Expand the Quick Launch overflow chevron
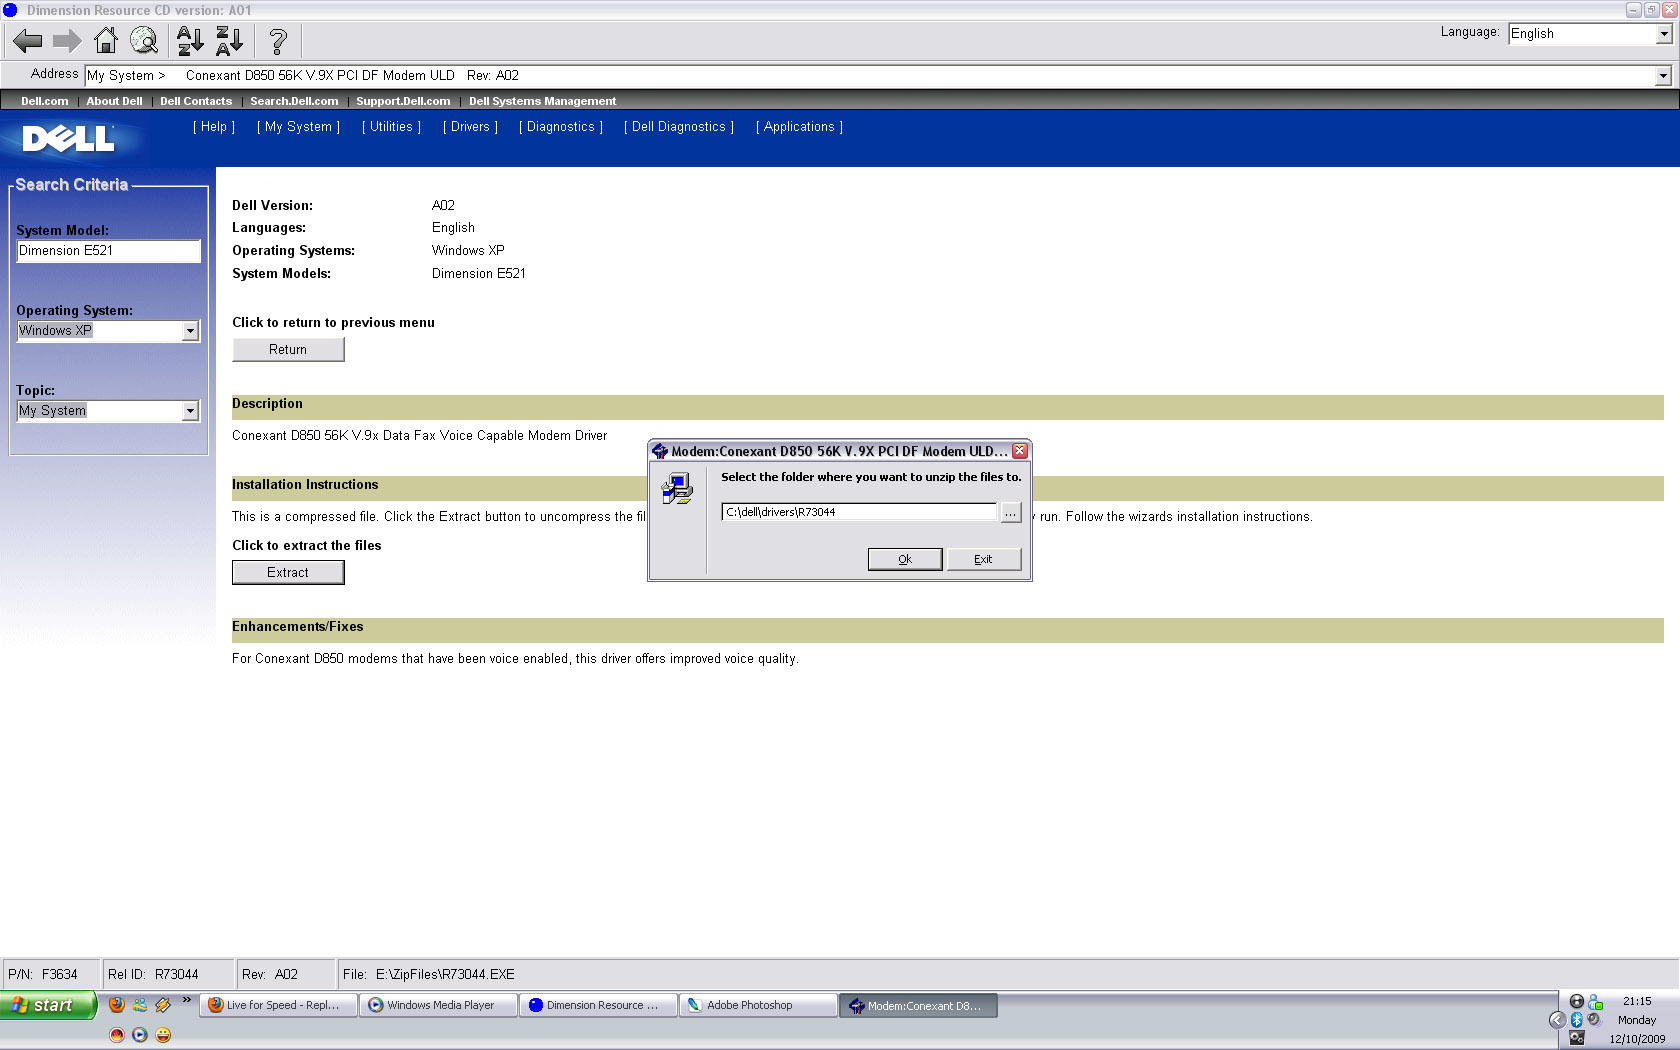 pyautogui.click(x=186, y=1000)
